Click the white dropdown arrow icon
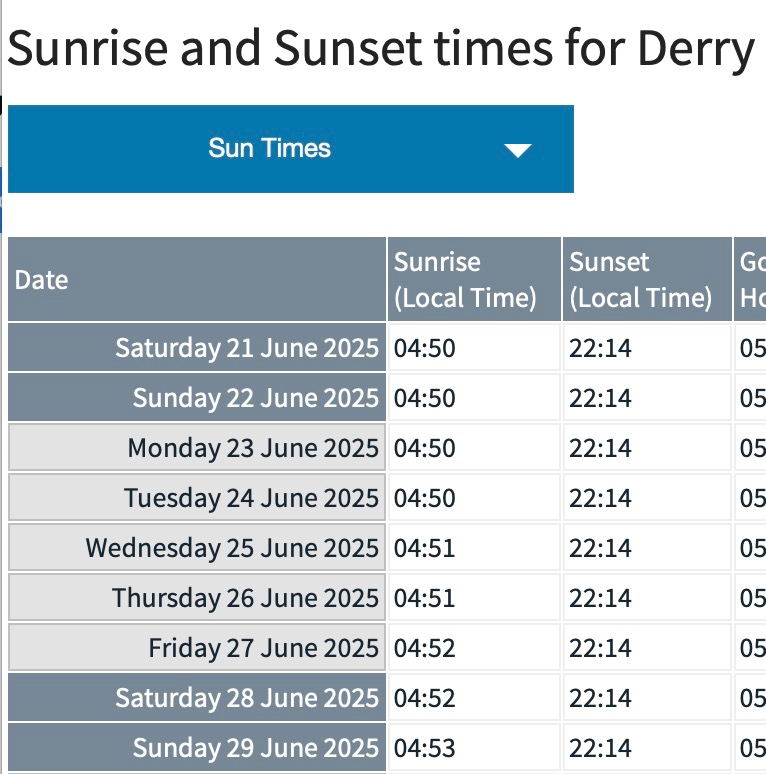Screen dimensions: 766x774 (517, 151)
